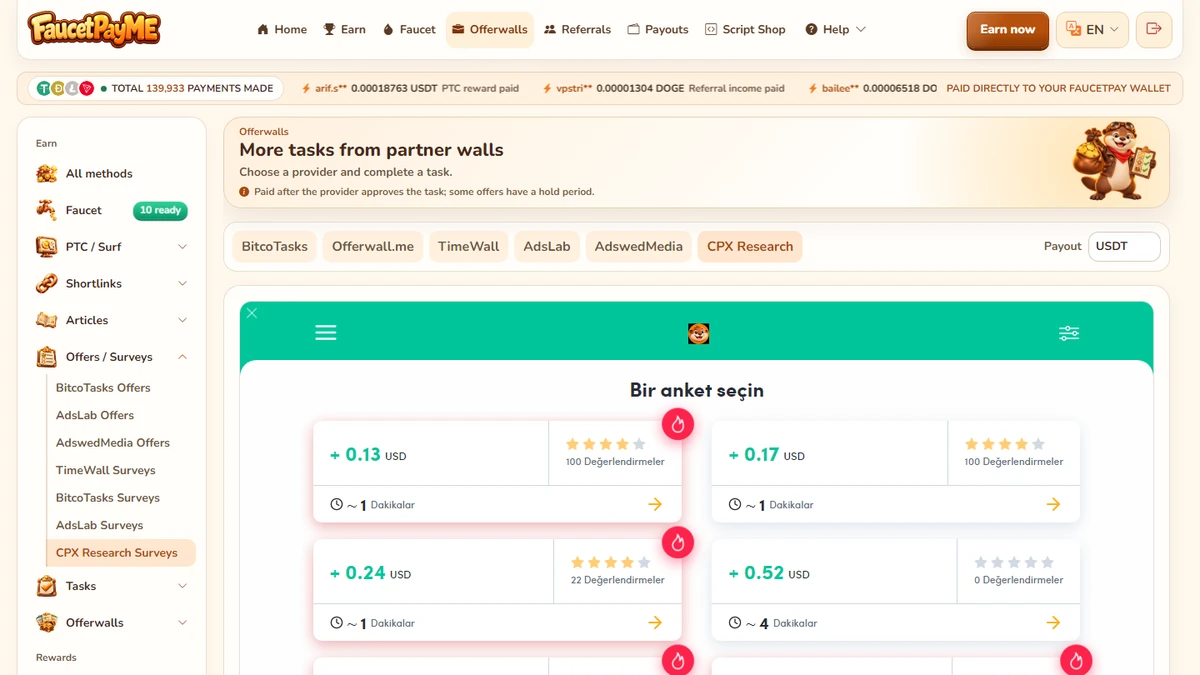1200x675 pixels.
Task: Switch to the AdsLab provider tab
Action: (x=547, y=247)
